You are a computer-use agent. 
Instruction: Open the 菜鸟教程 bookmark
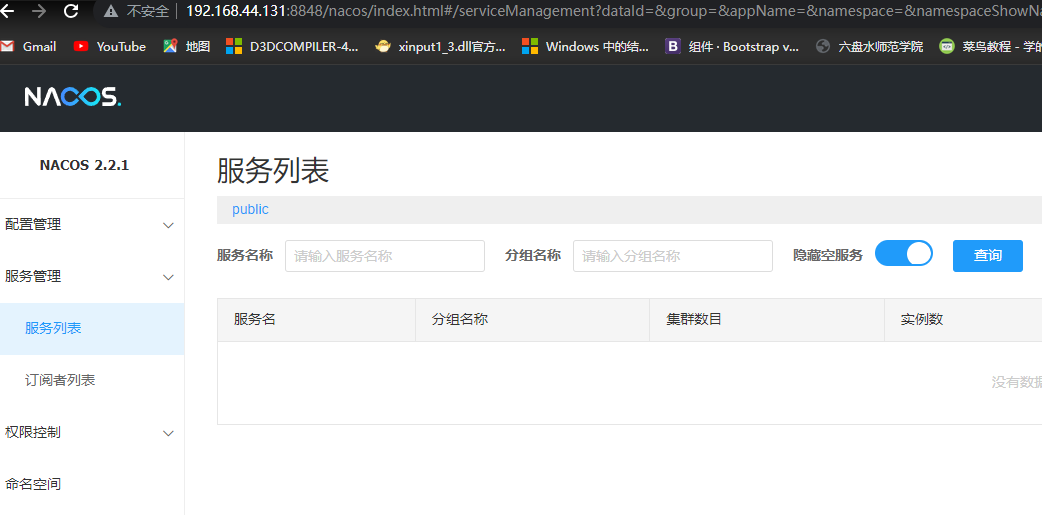(990, 47)
